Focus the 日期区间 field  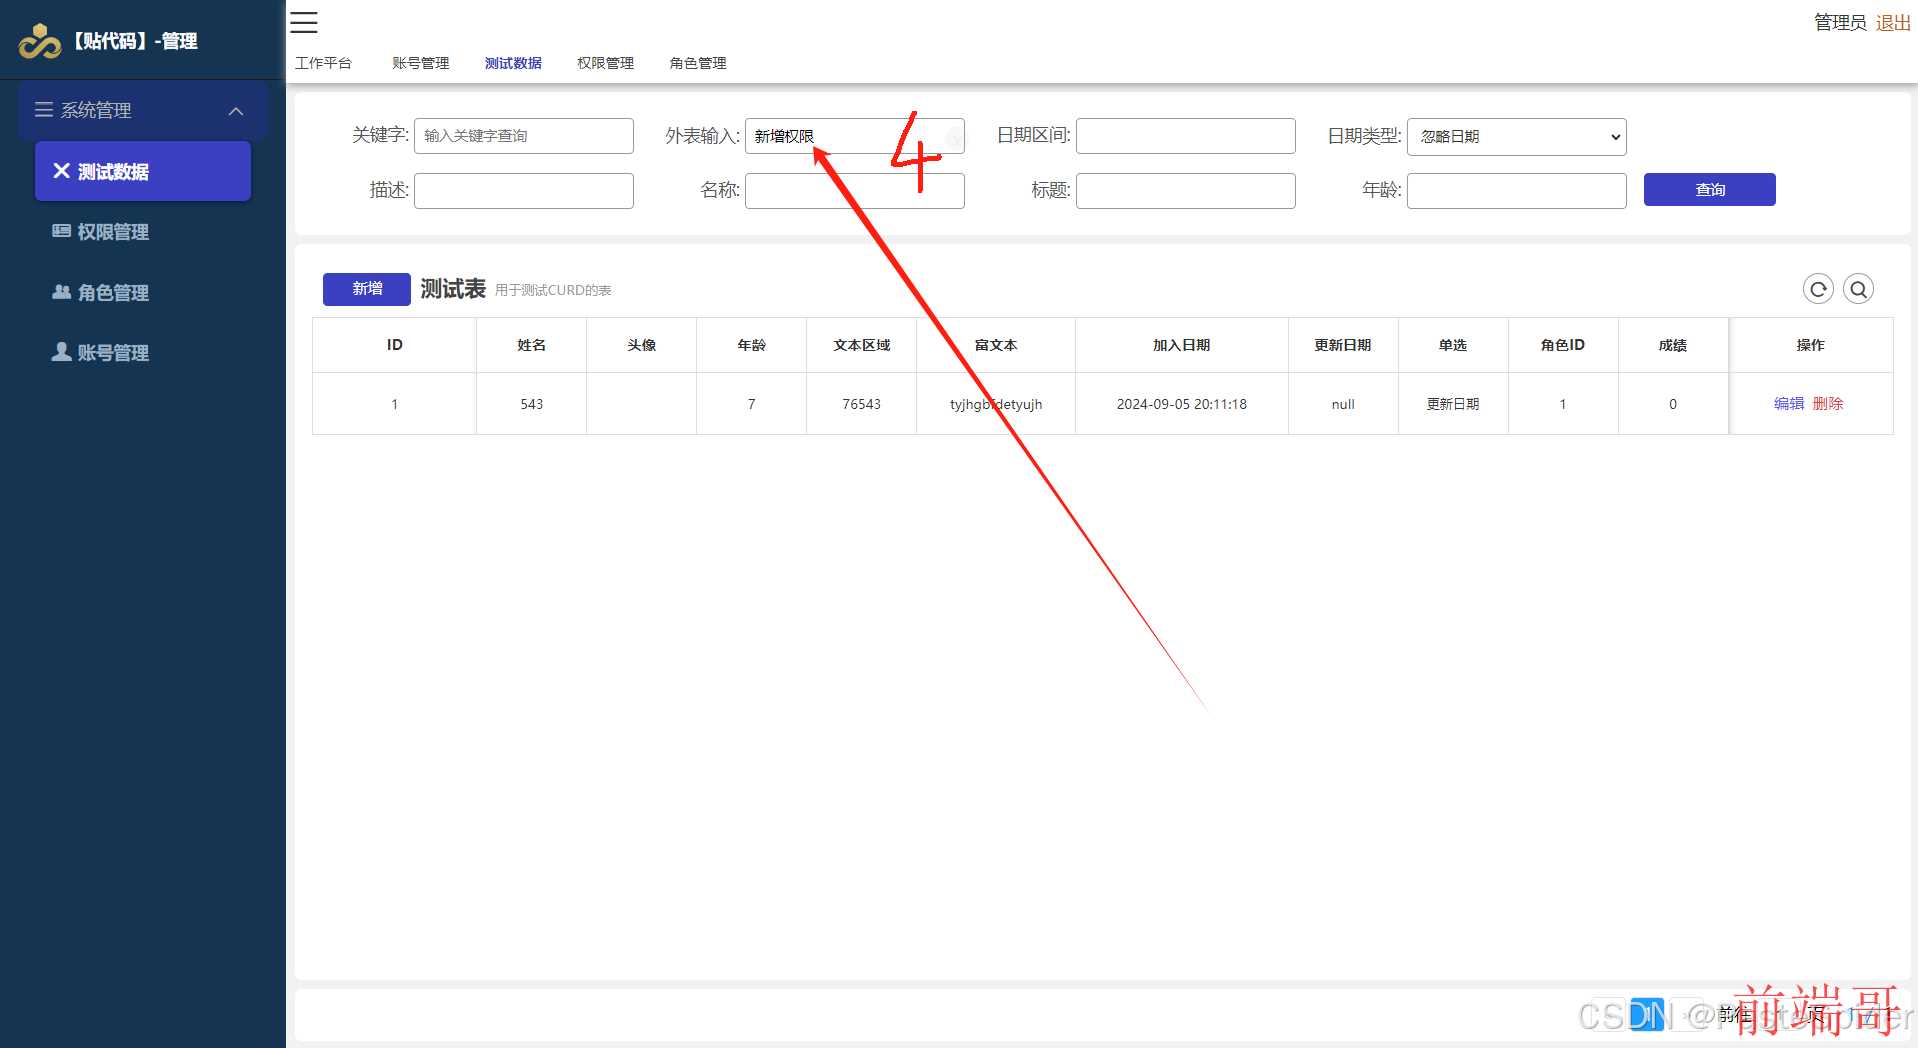[x=1186, y=136]
